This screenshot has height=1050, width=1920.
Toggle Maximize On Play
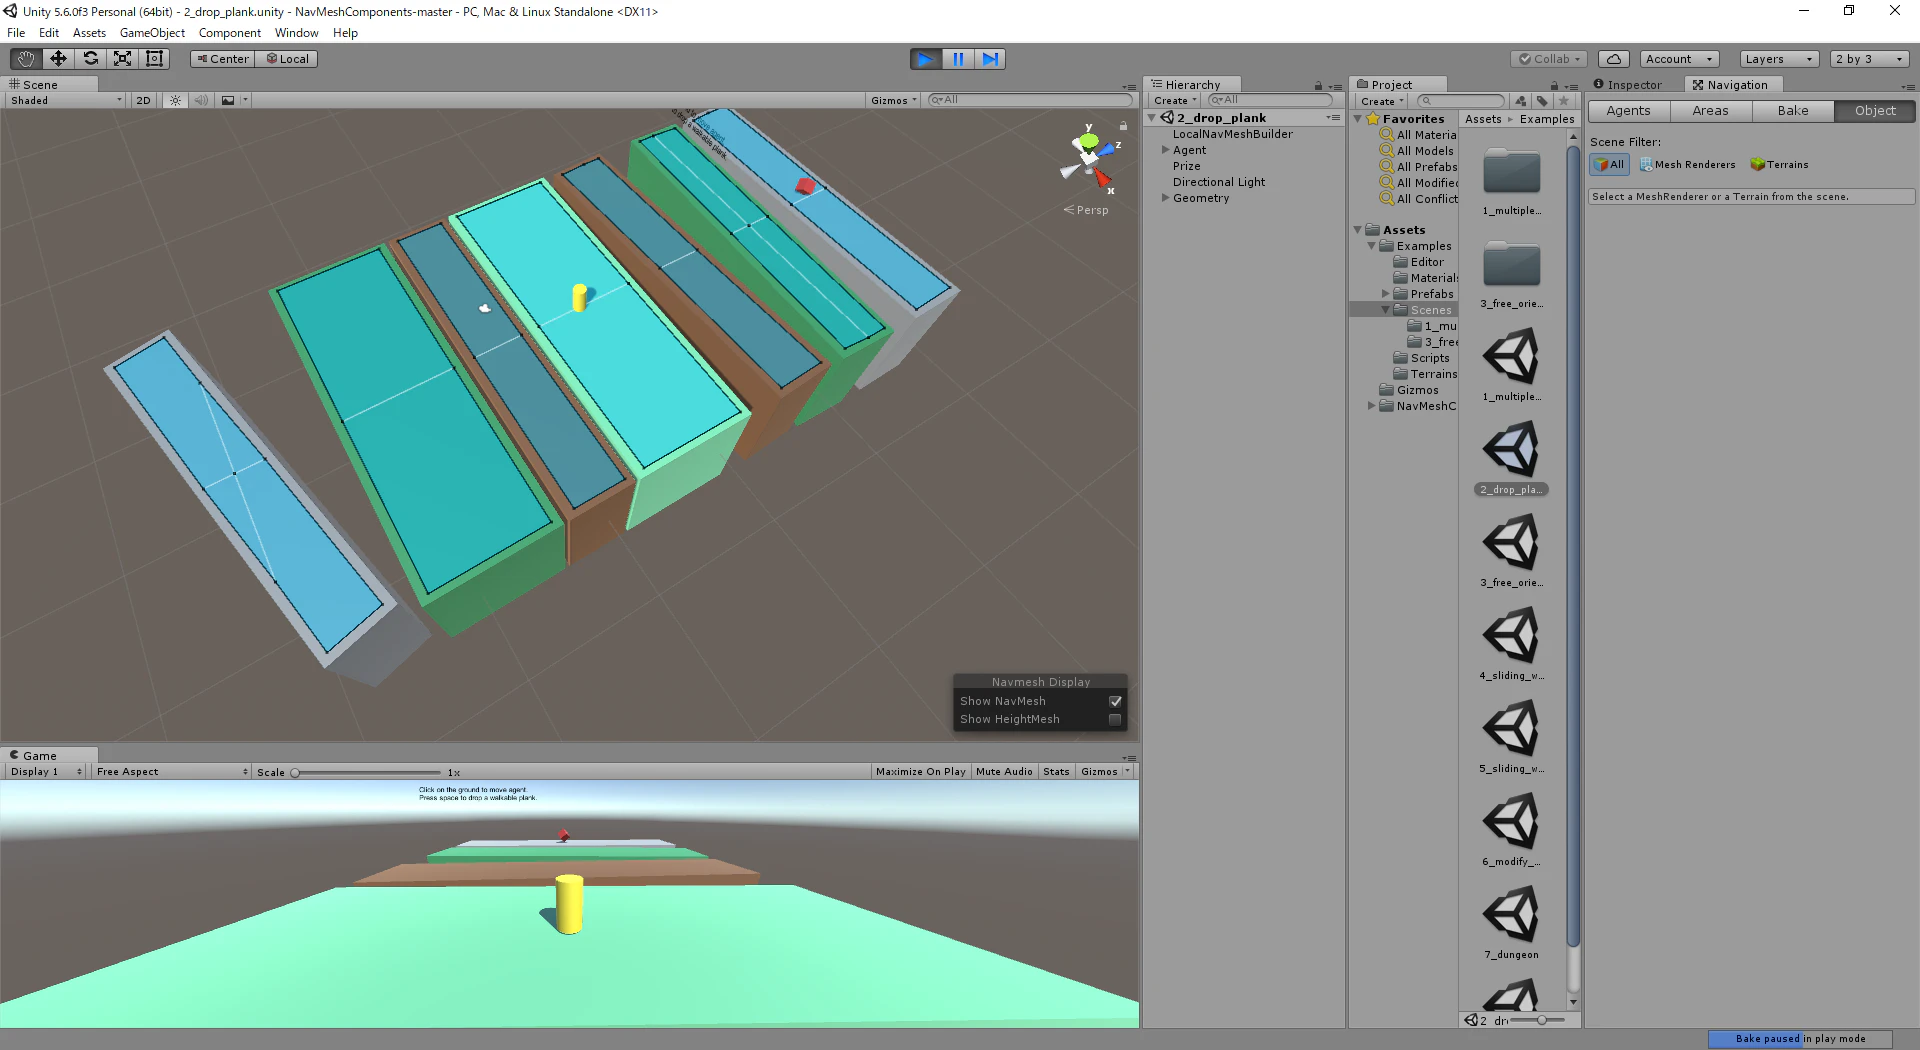920,771
